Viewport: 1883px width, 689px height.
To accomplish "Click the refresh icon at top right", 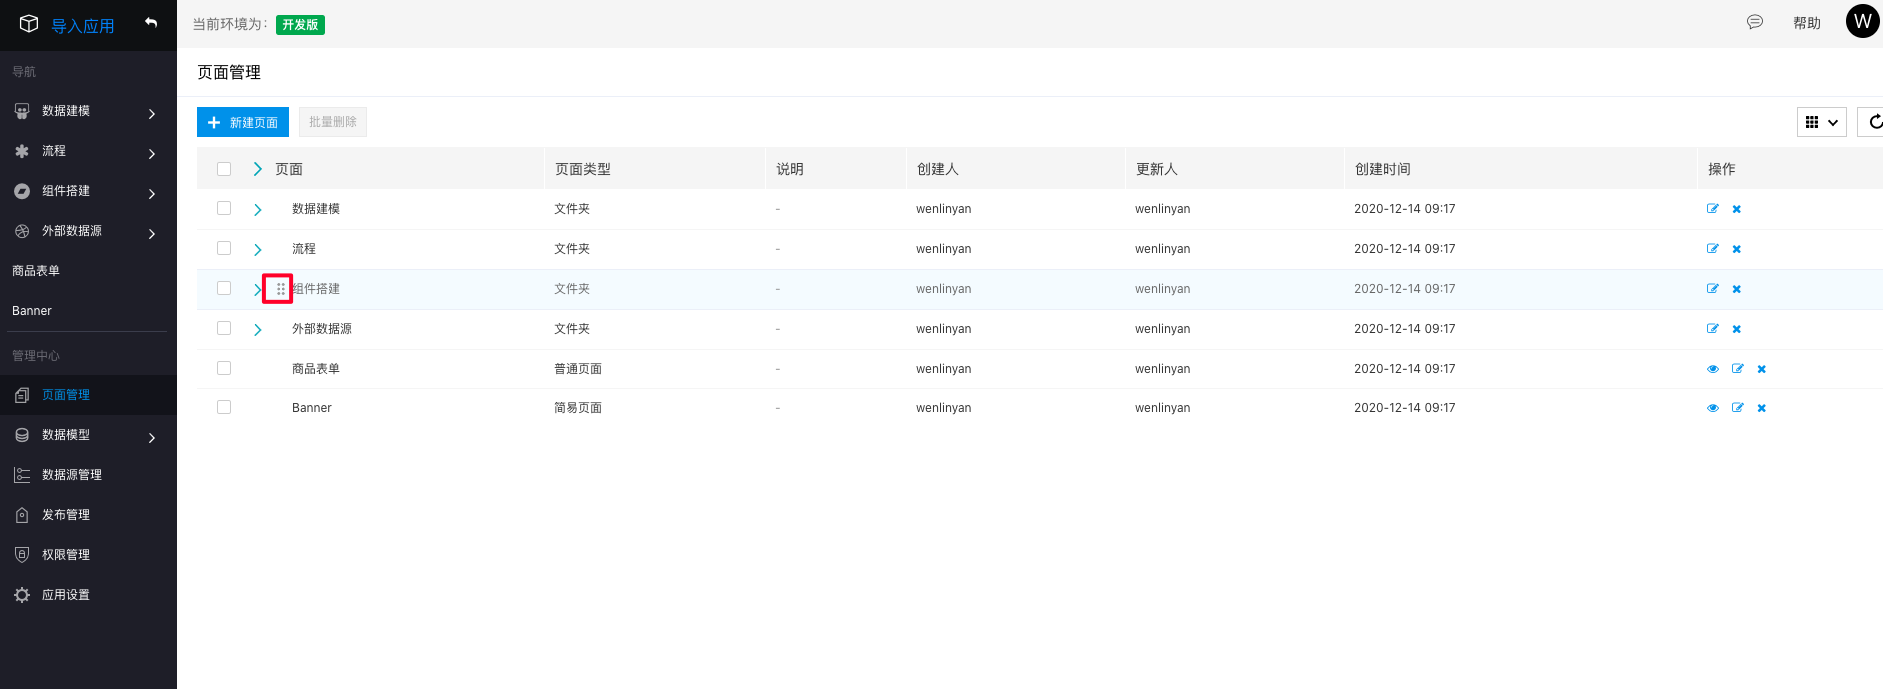I will coord(1873,122).
